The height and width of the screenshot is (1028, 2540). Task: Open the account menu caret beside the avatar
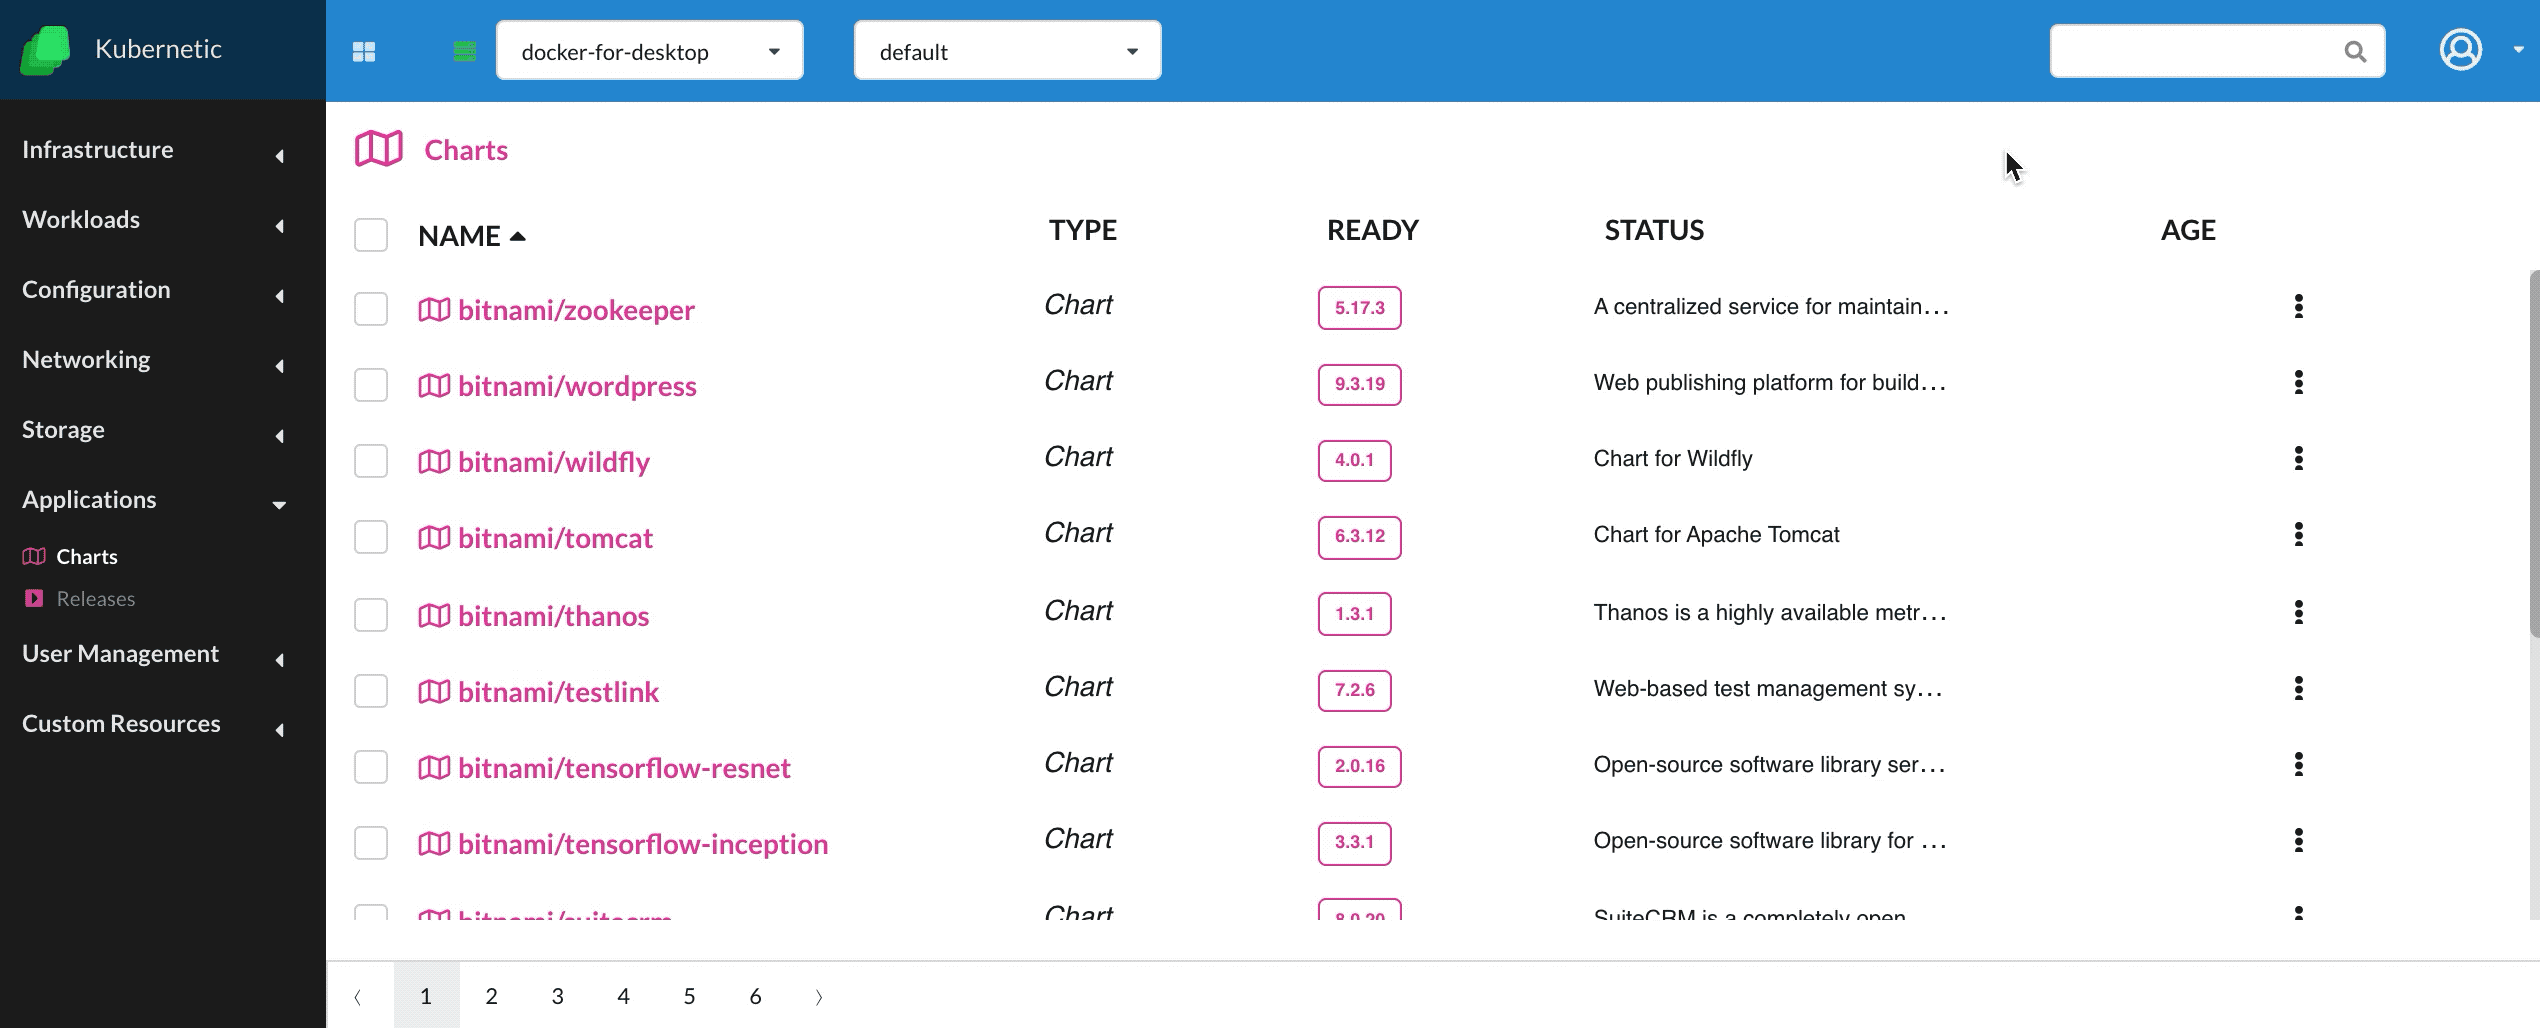click(2518, 50)
